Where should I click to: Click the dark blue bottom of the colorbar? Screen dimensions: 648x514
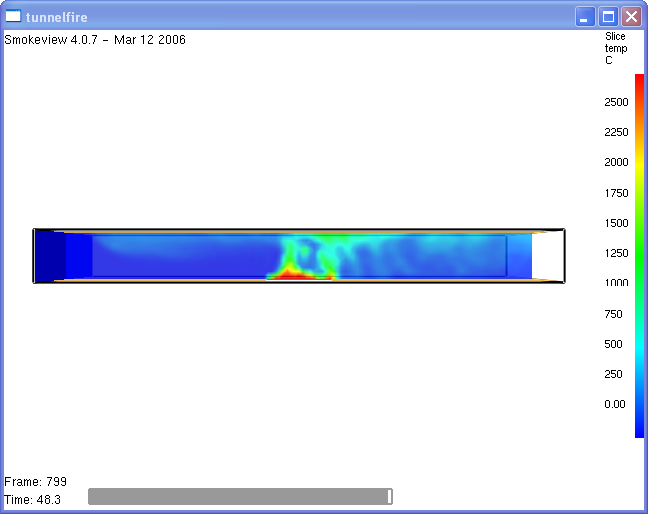[639, 428]
